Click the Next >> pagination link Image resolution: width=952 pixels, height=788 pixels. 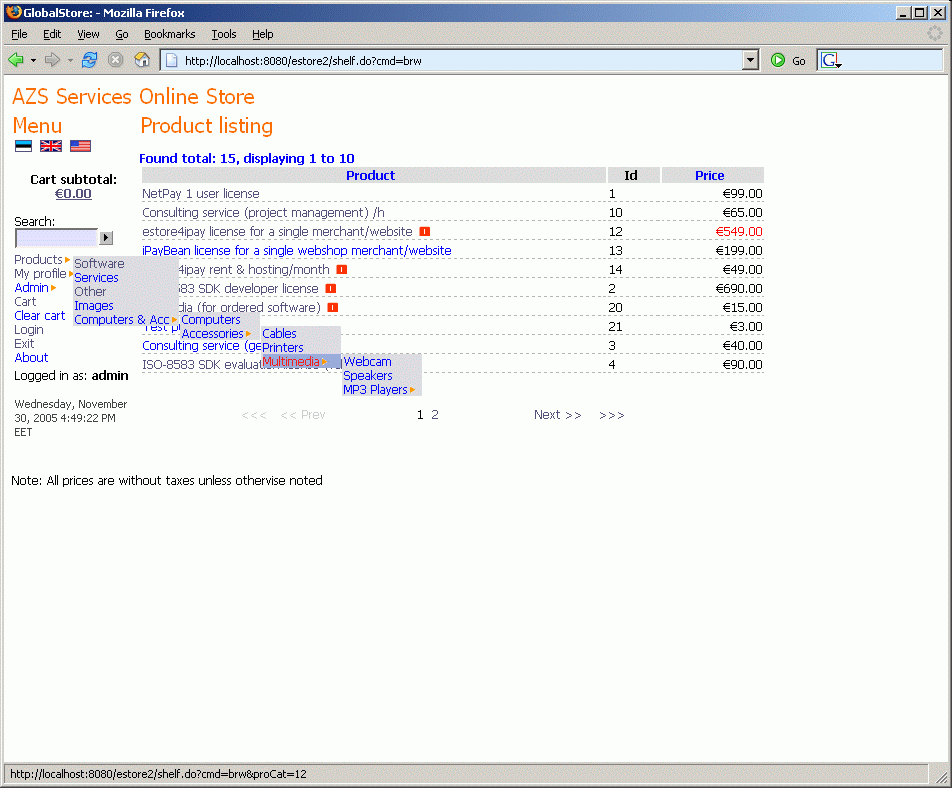(557, 415)
